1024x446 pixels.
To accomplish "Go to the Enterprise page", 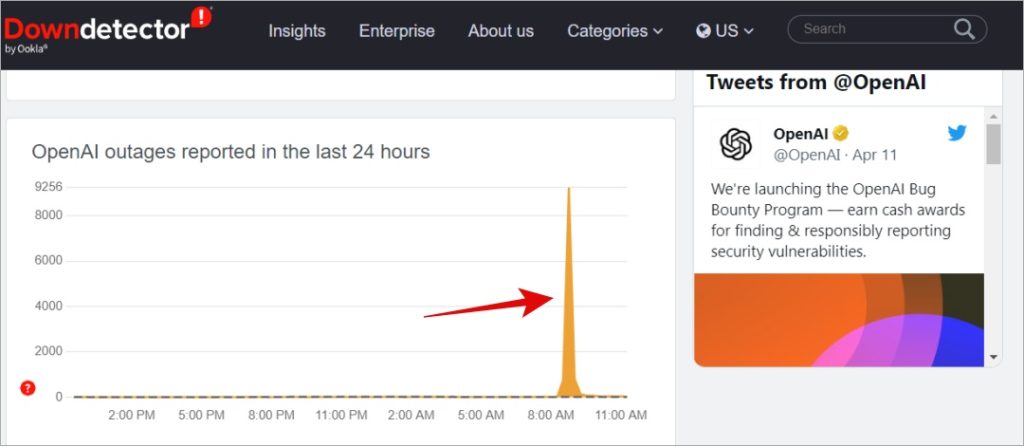I will [396, 31].
